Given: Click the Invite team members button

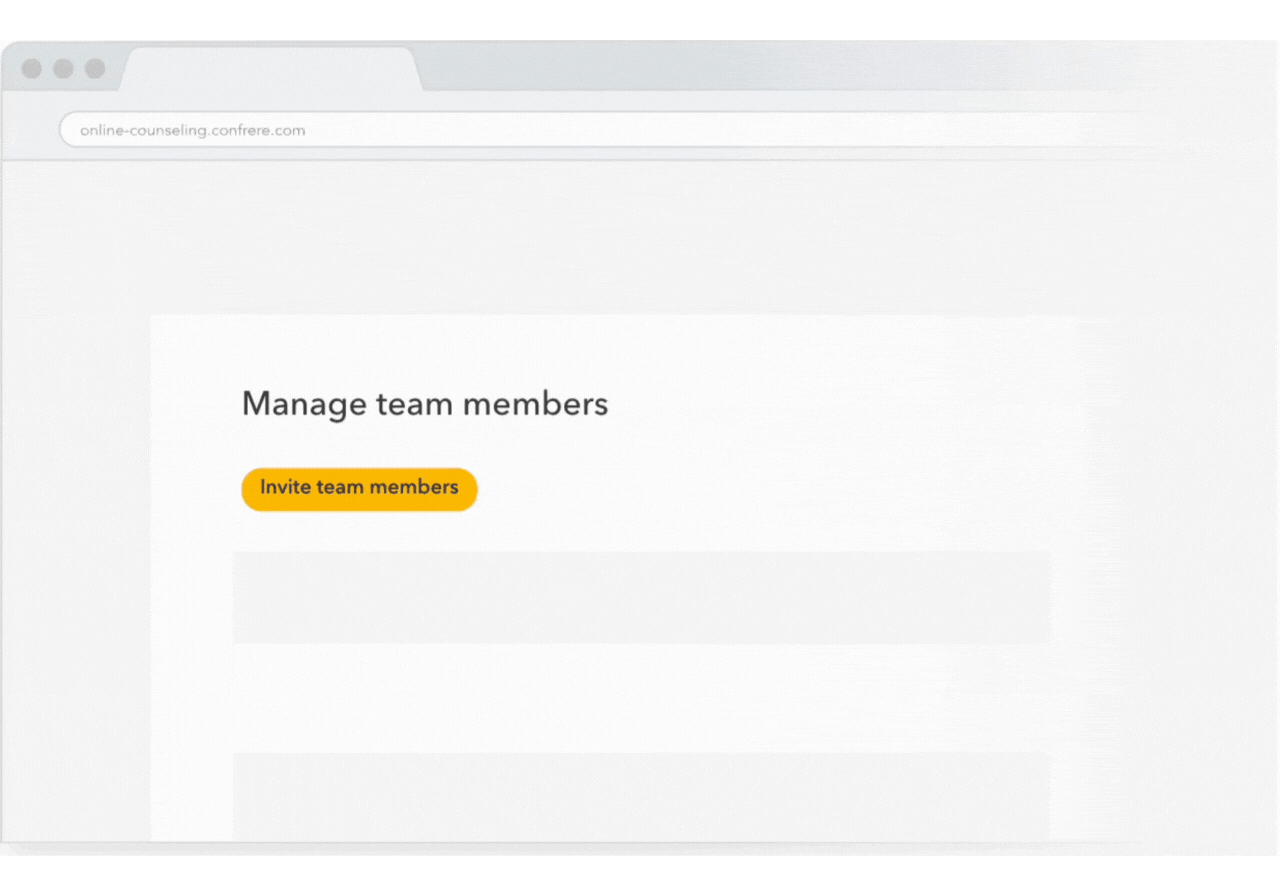Looking at the screenshot, I should click(359, 489).
